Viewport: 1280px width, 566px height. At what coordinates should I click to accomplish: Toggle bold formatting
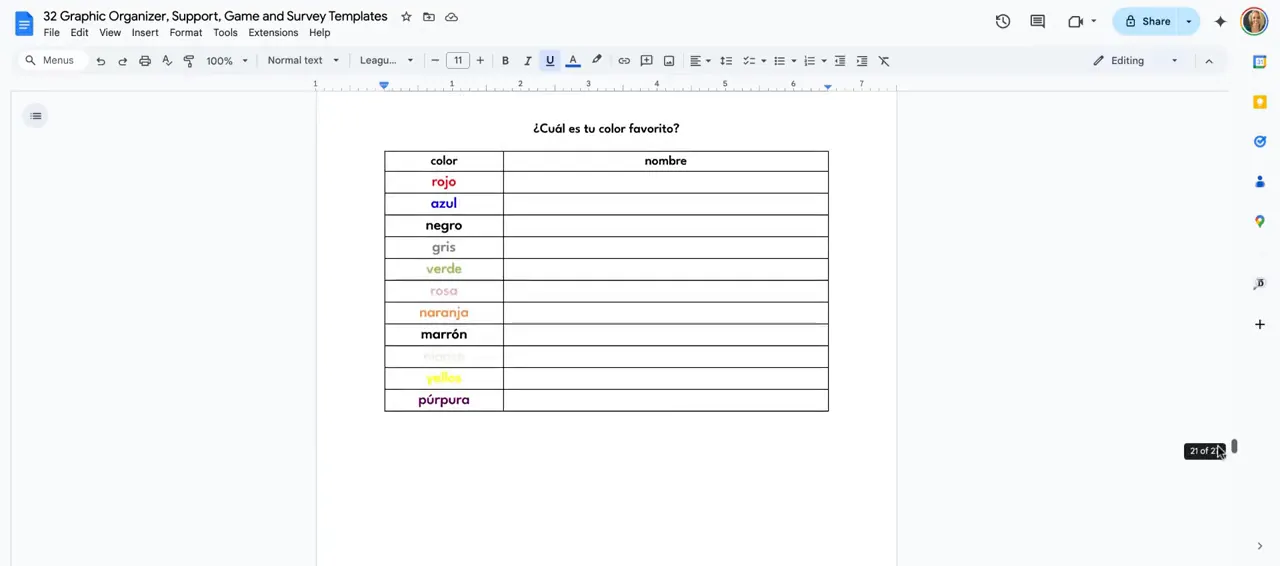(505, 61)
